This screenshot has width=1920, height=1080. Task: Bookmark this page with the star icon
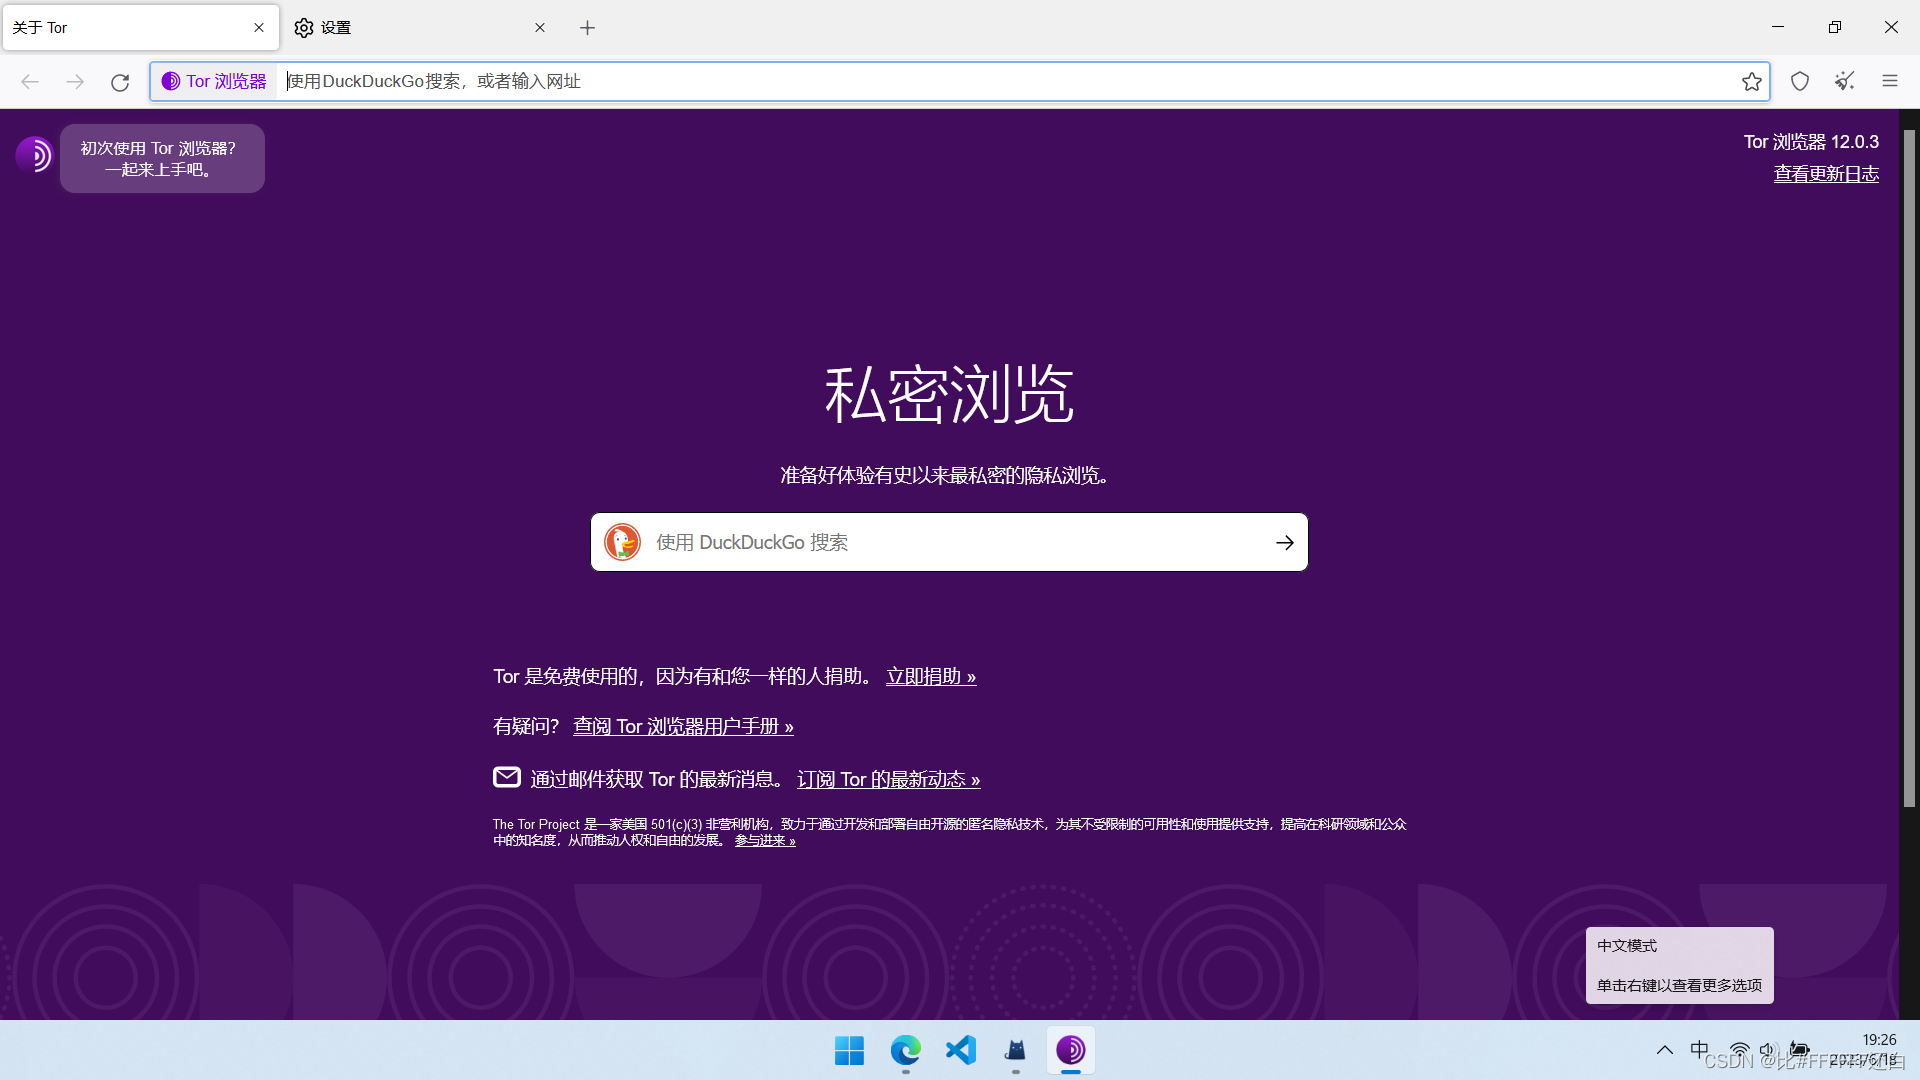click(1751, 81)
